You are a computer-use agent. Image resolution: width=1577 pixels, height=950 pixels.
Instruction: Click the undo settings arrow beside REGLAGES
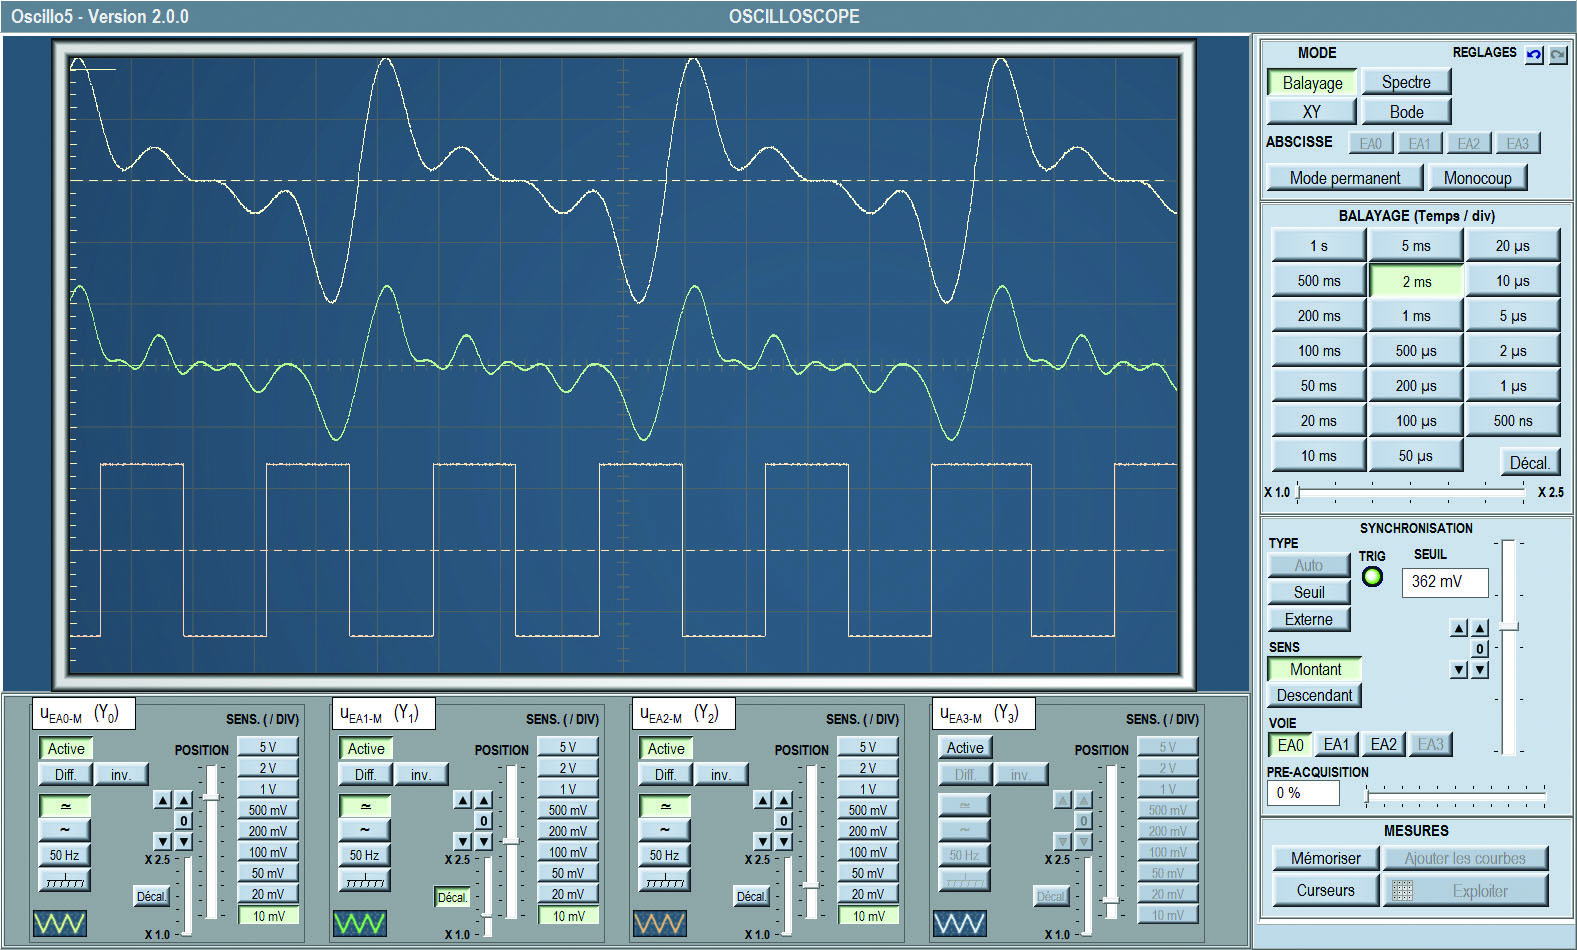(x=1534, y=55)
